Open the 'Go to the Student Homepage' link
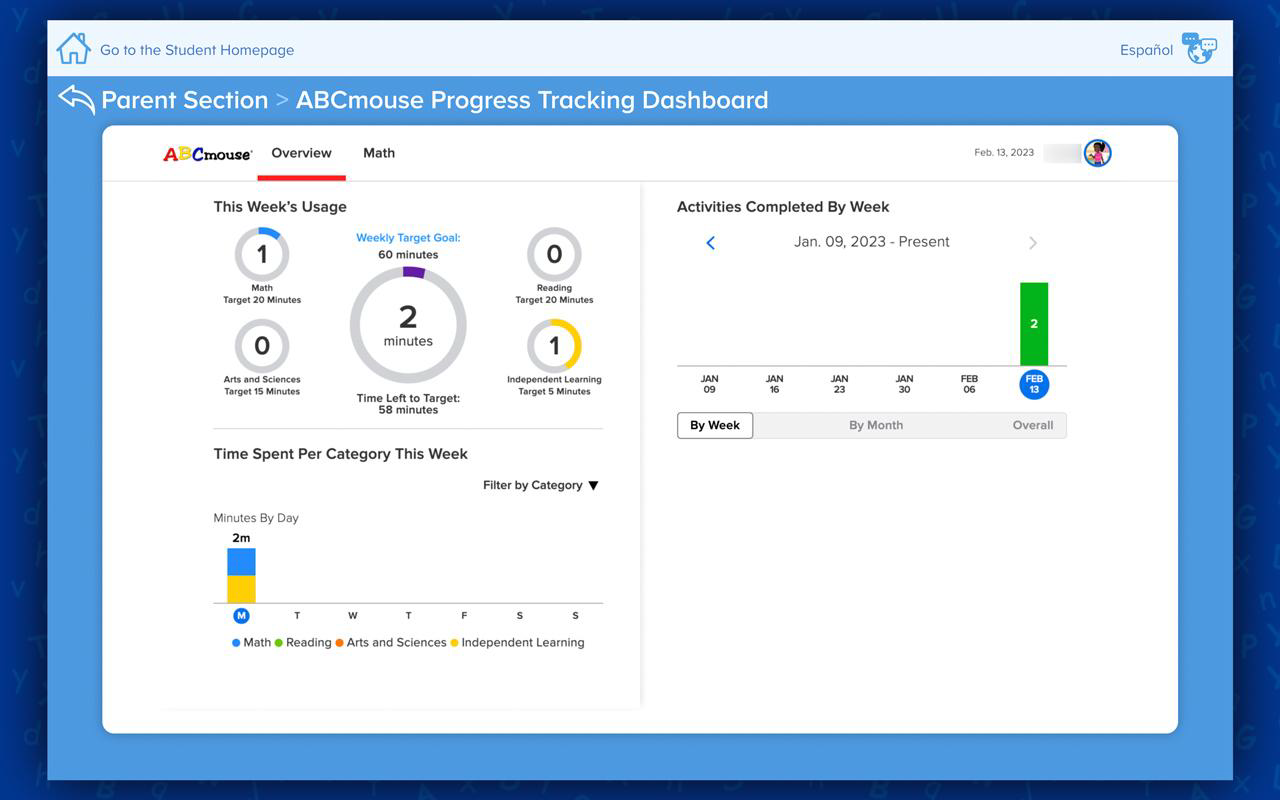The height and width of the screenshot is (800, 1280). 197,50
